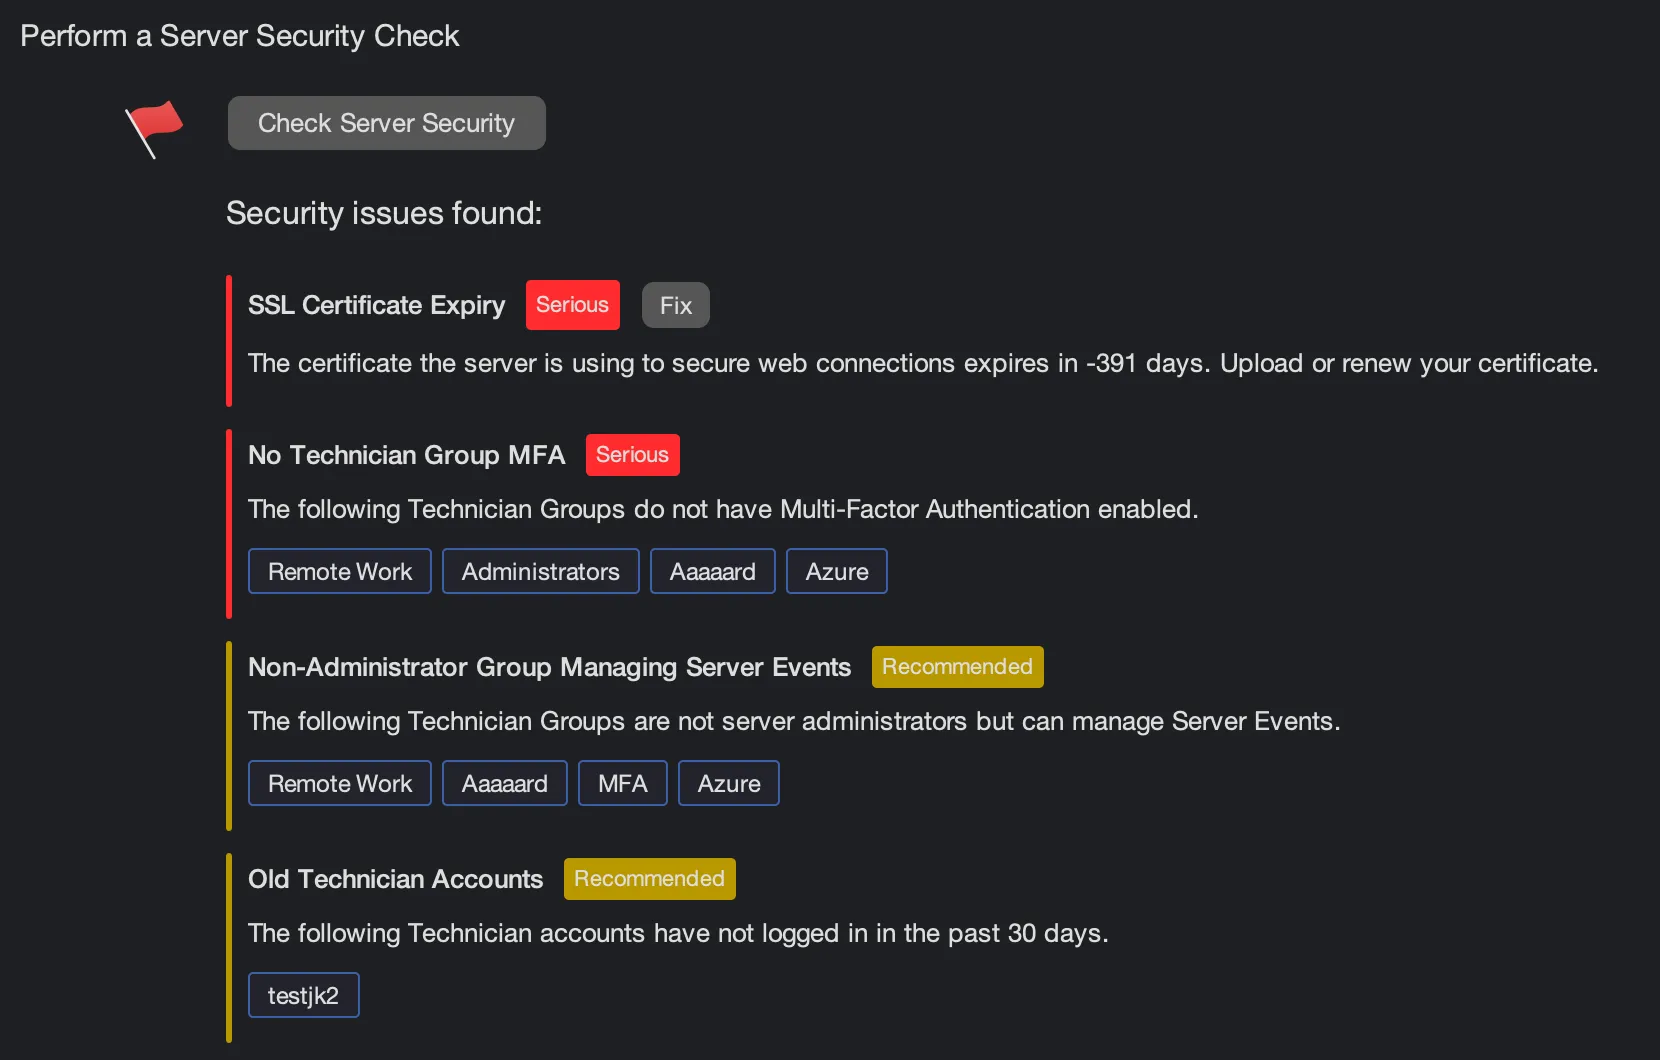Select Aaaaard group under No Technician Group MFA
This screenshot has width=1660, height=1060.
(x=712, y=571)
